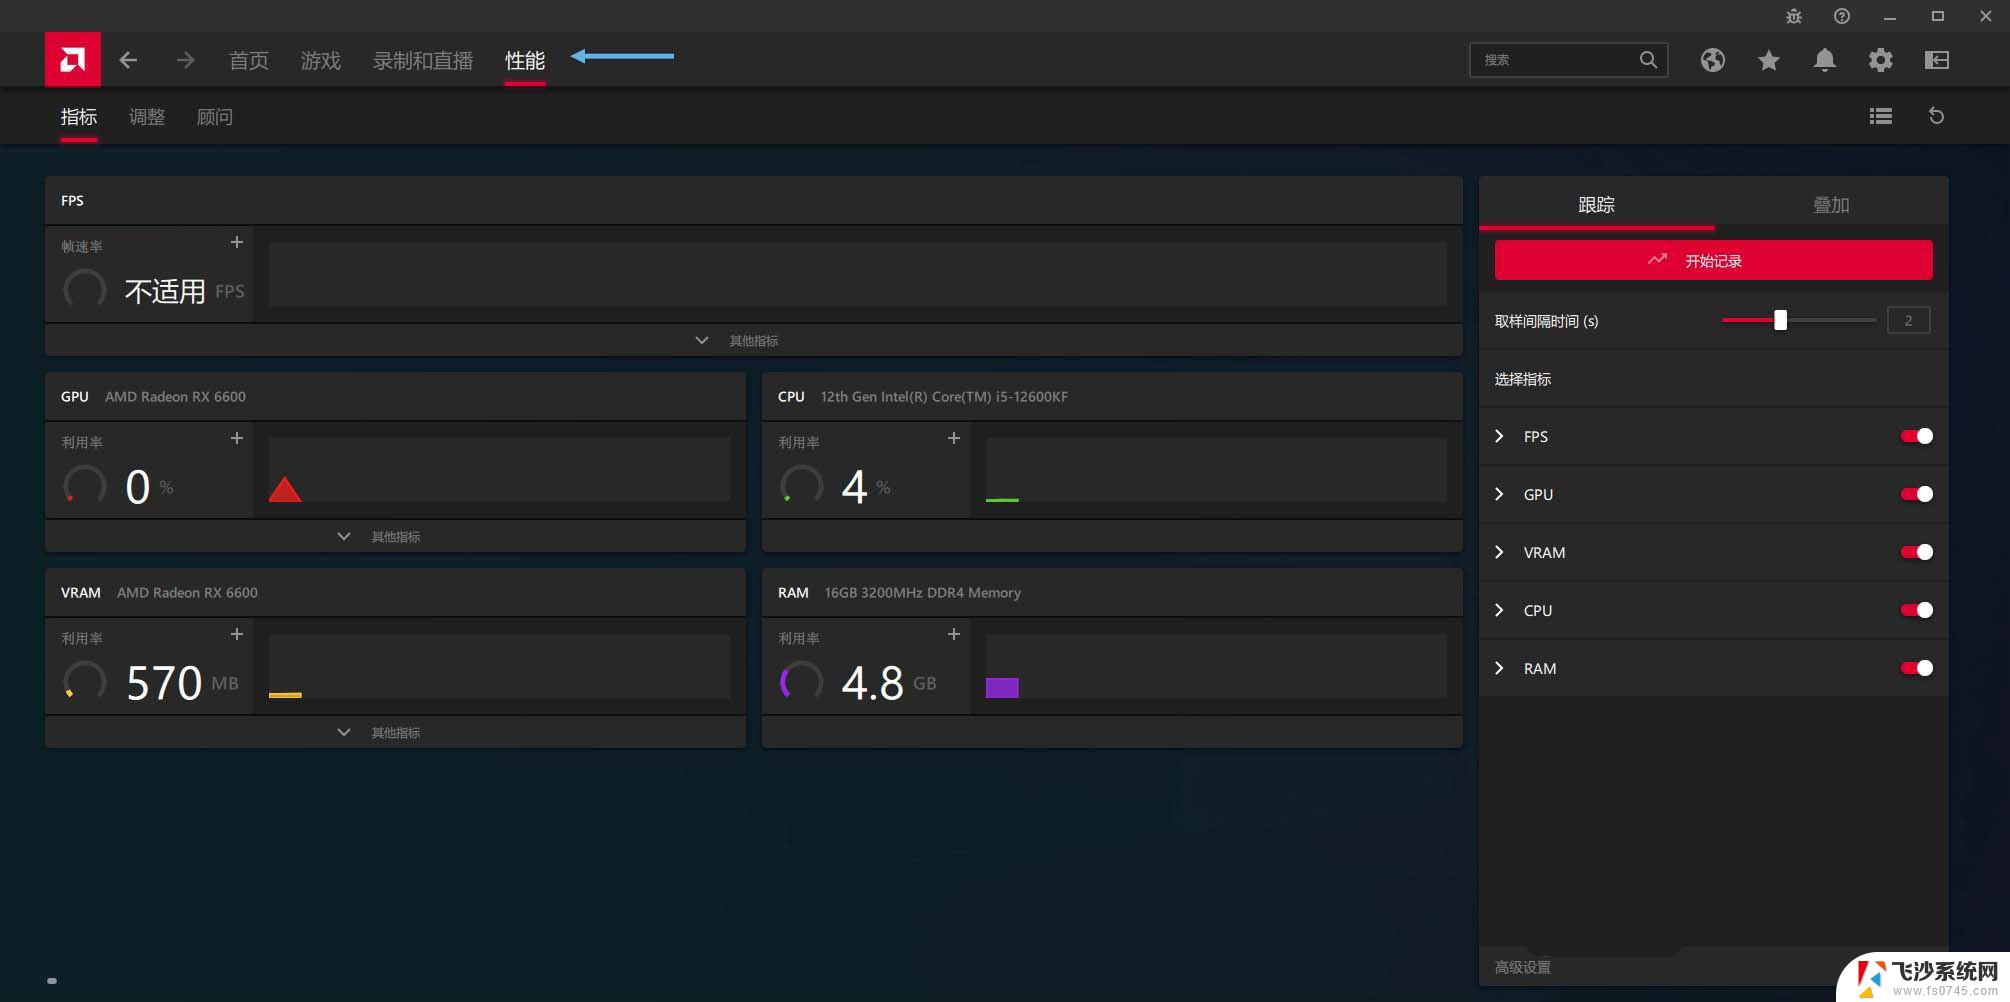Click the 开始记录 button
Image resolution: width=2010 pixels, height=1002 pixels.
coord(1713,260)
